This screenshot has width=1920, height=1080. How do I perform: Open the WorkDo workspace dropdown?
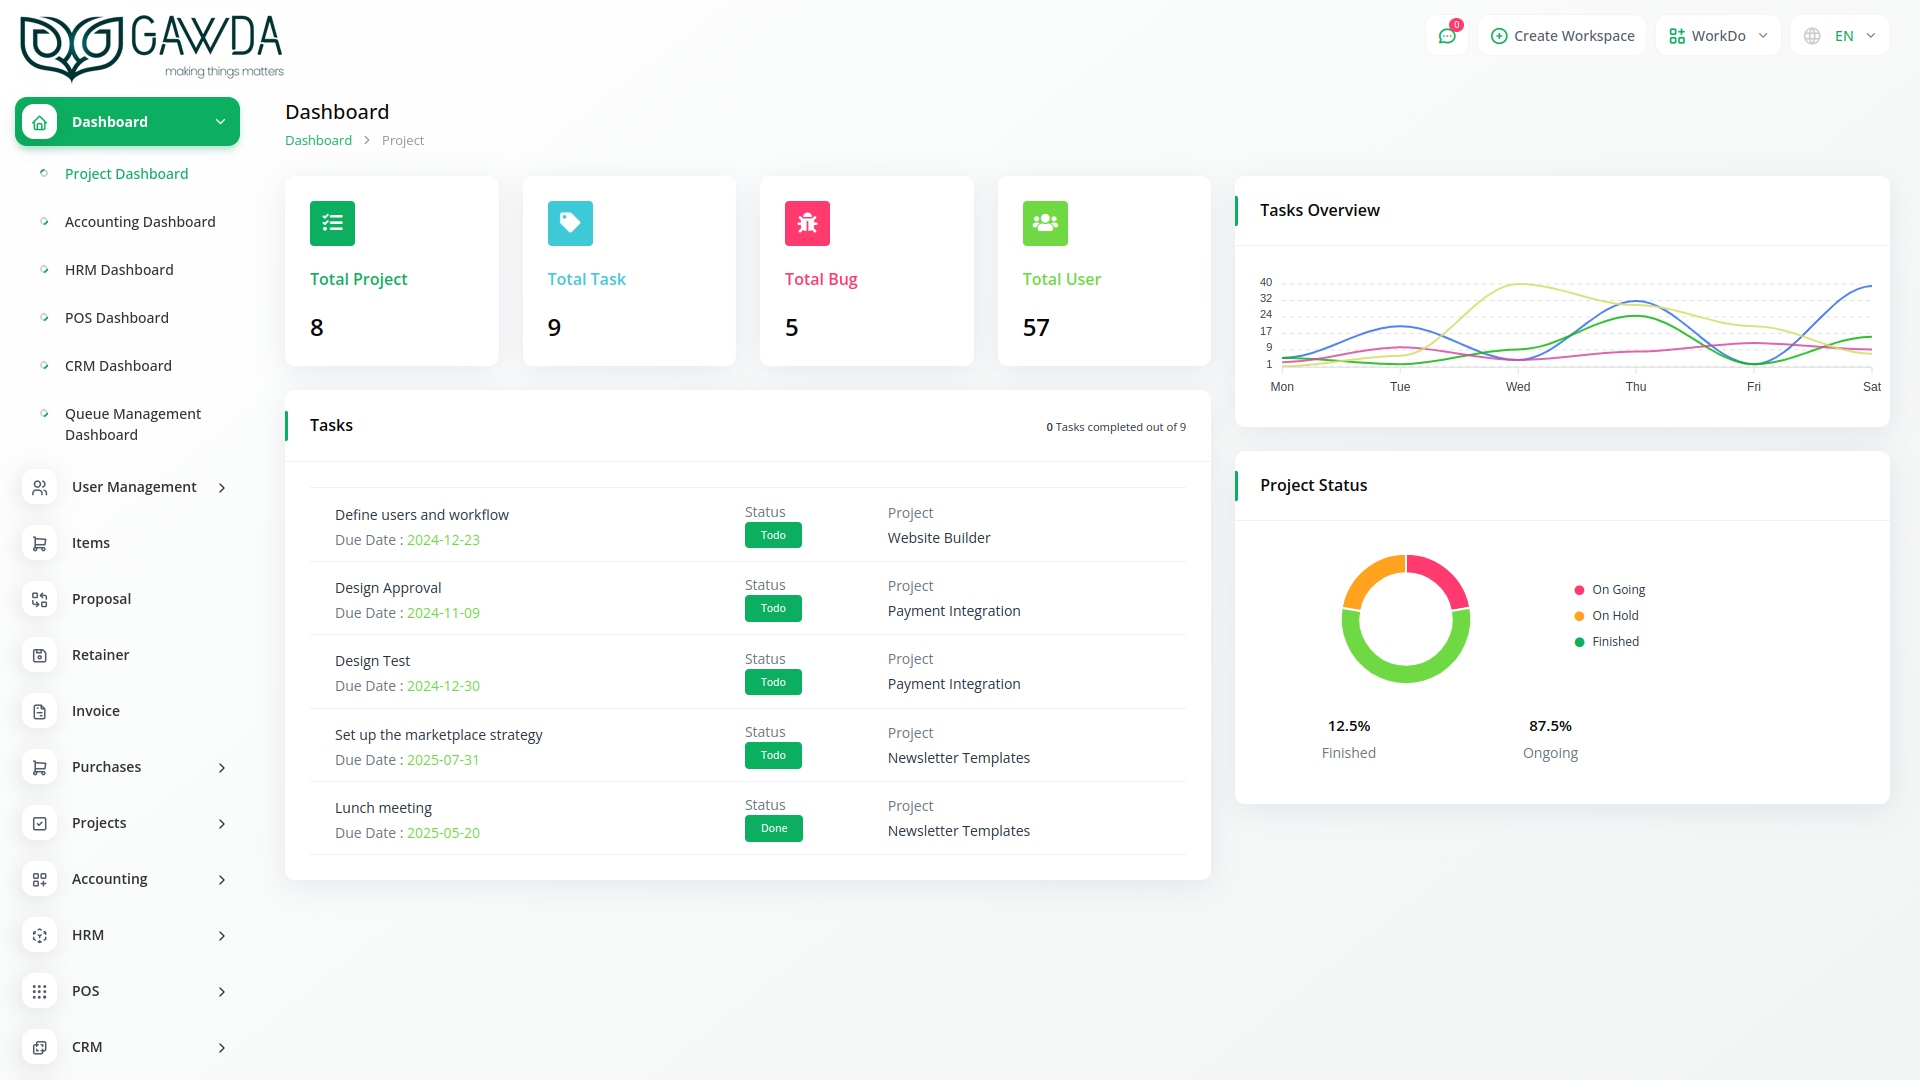coord(1717,35)
